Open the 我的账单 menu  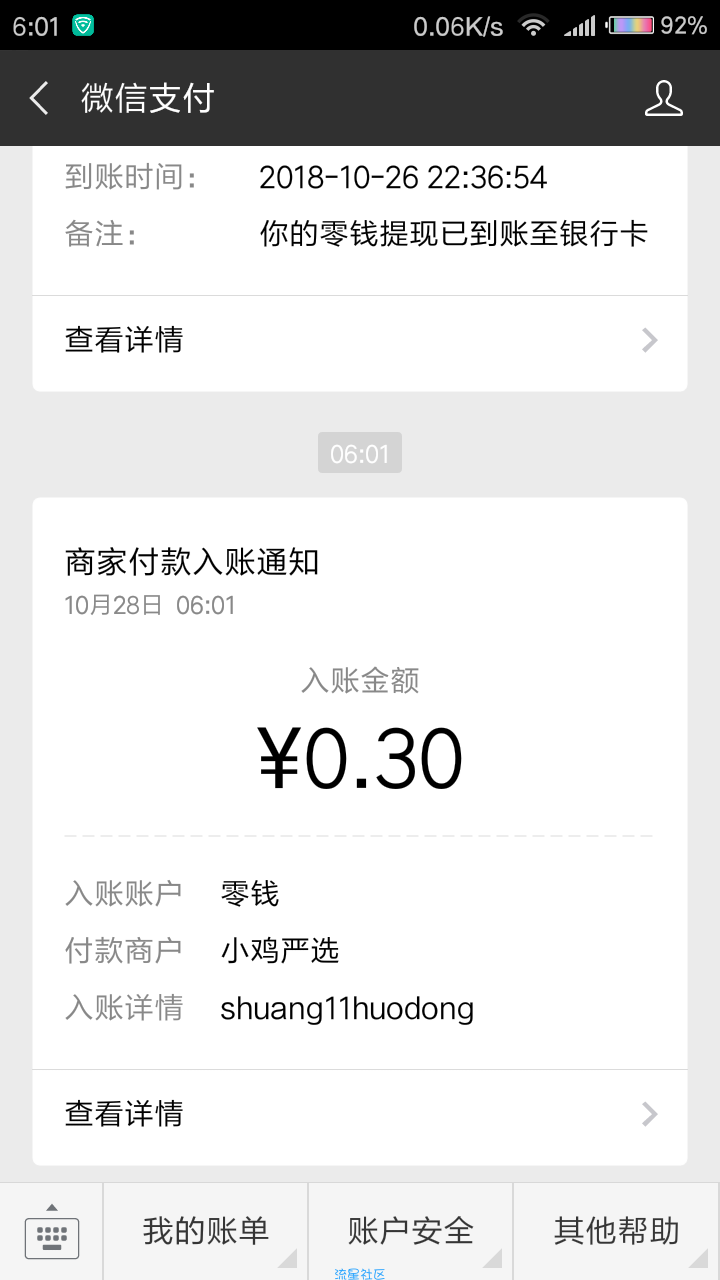[205, 1232]
